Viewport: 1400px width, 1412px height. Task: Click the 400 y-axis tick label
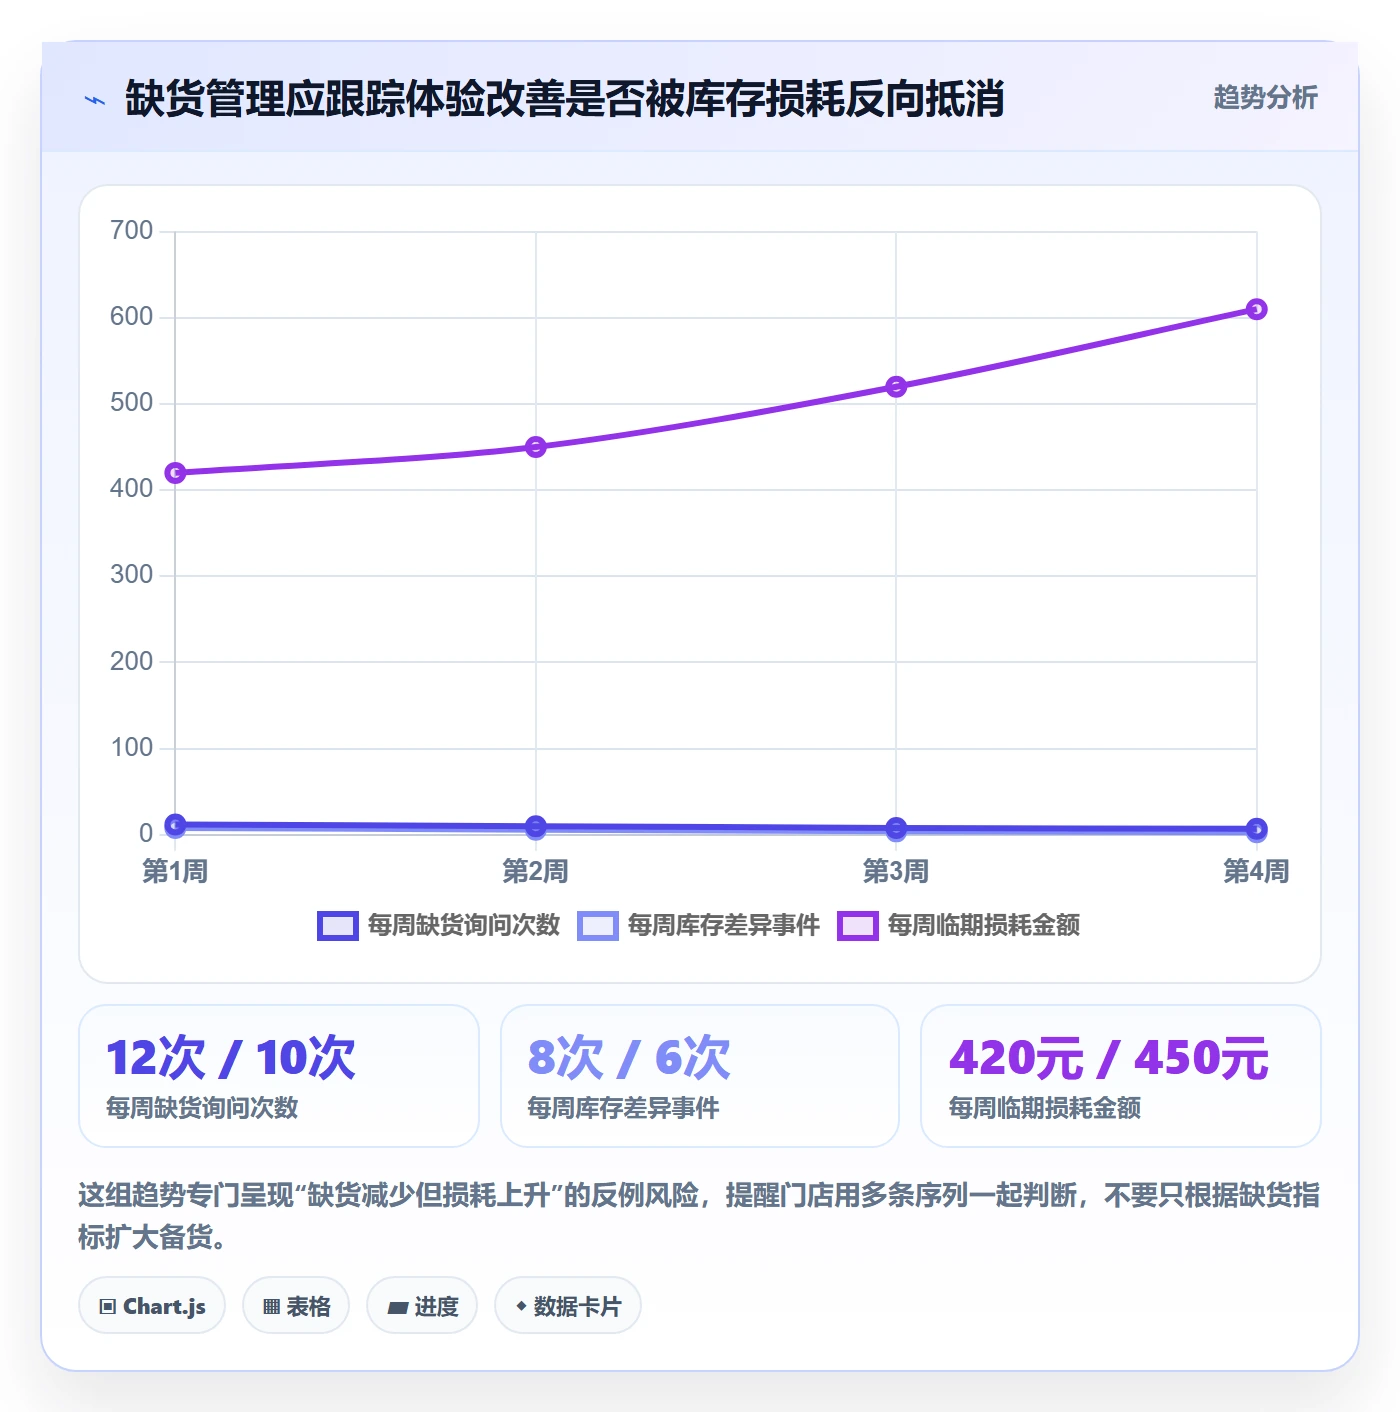131,489
